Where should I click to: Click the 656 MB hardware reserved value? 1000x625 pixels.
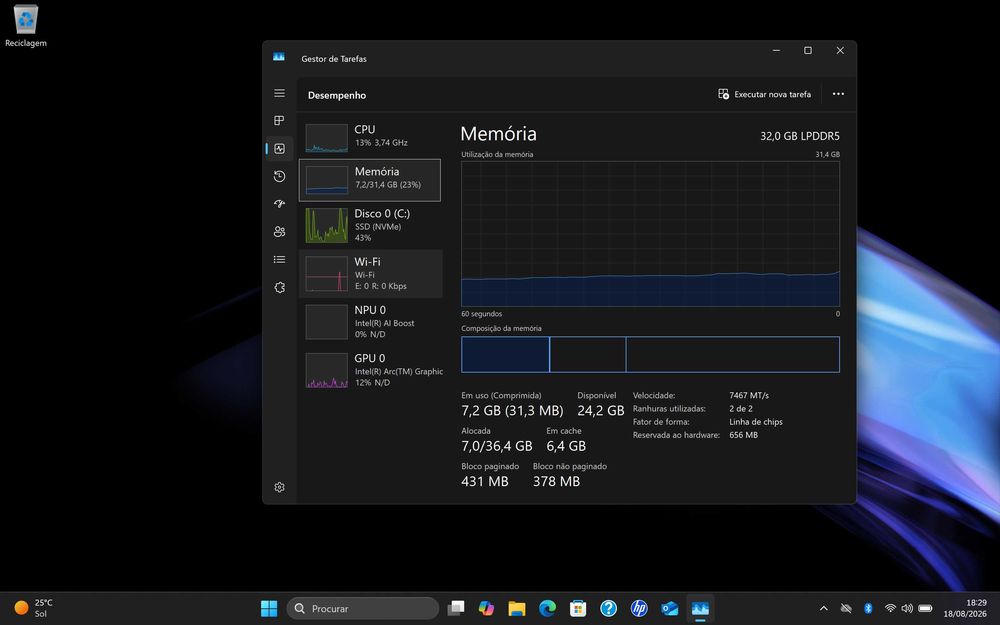[744, 435]
